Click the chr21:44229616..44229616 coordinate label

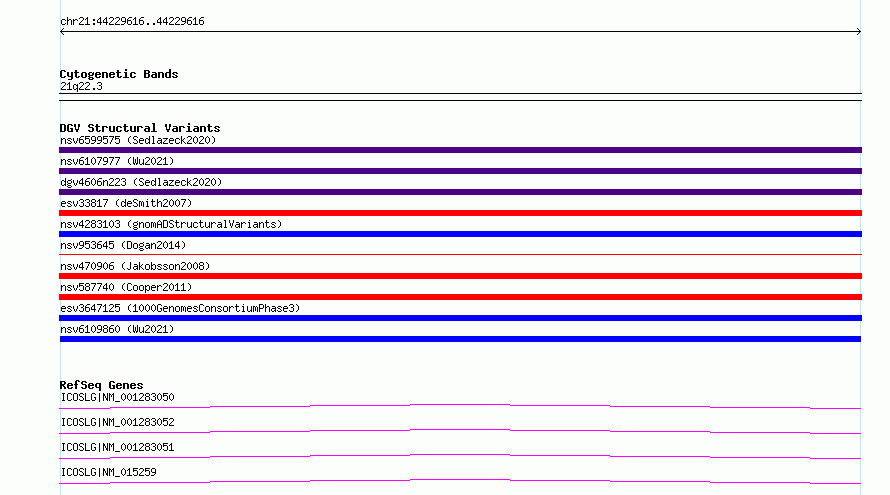(x=132, y=22)
